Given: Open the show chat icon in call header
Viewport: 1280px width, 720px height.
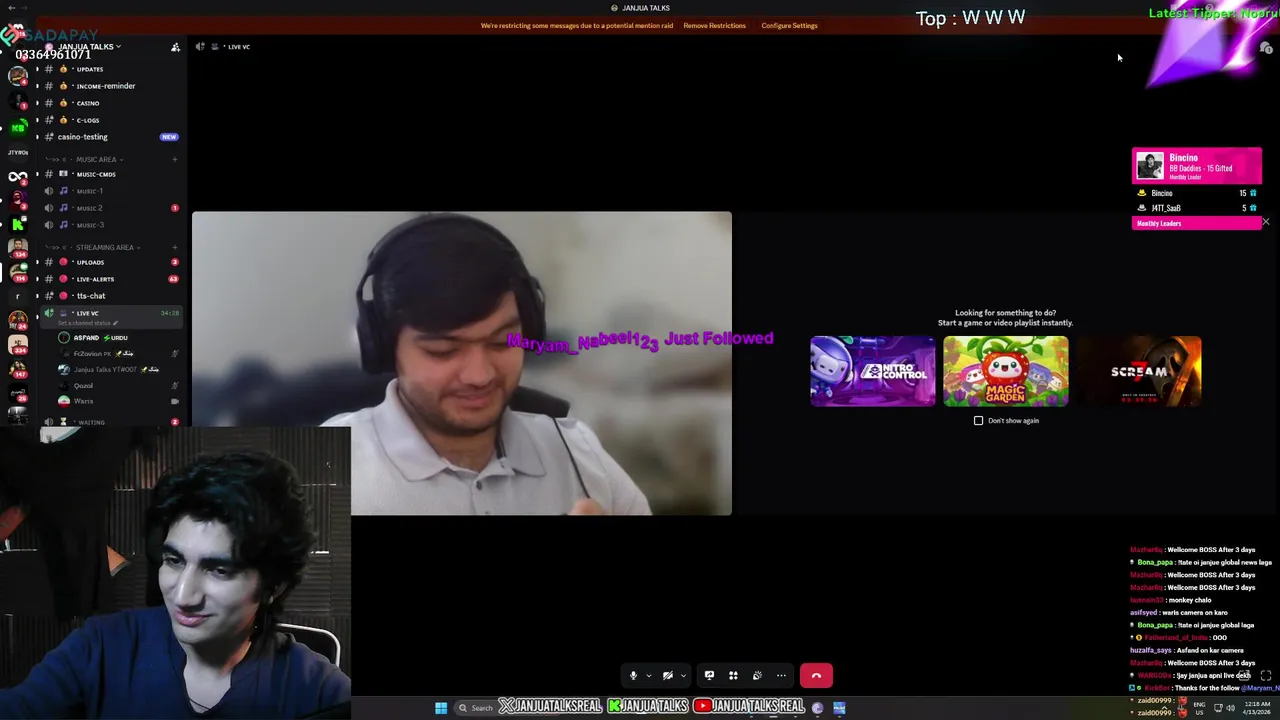Looking at the screenshot, I should point(1266,48).
